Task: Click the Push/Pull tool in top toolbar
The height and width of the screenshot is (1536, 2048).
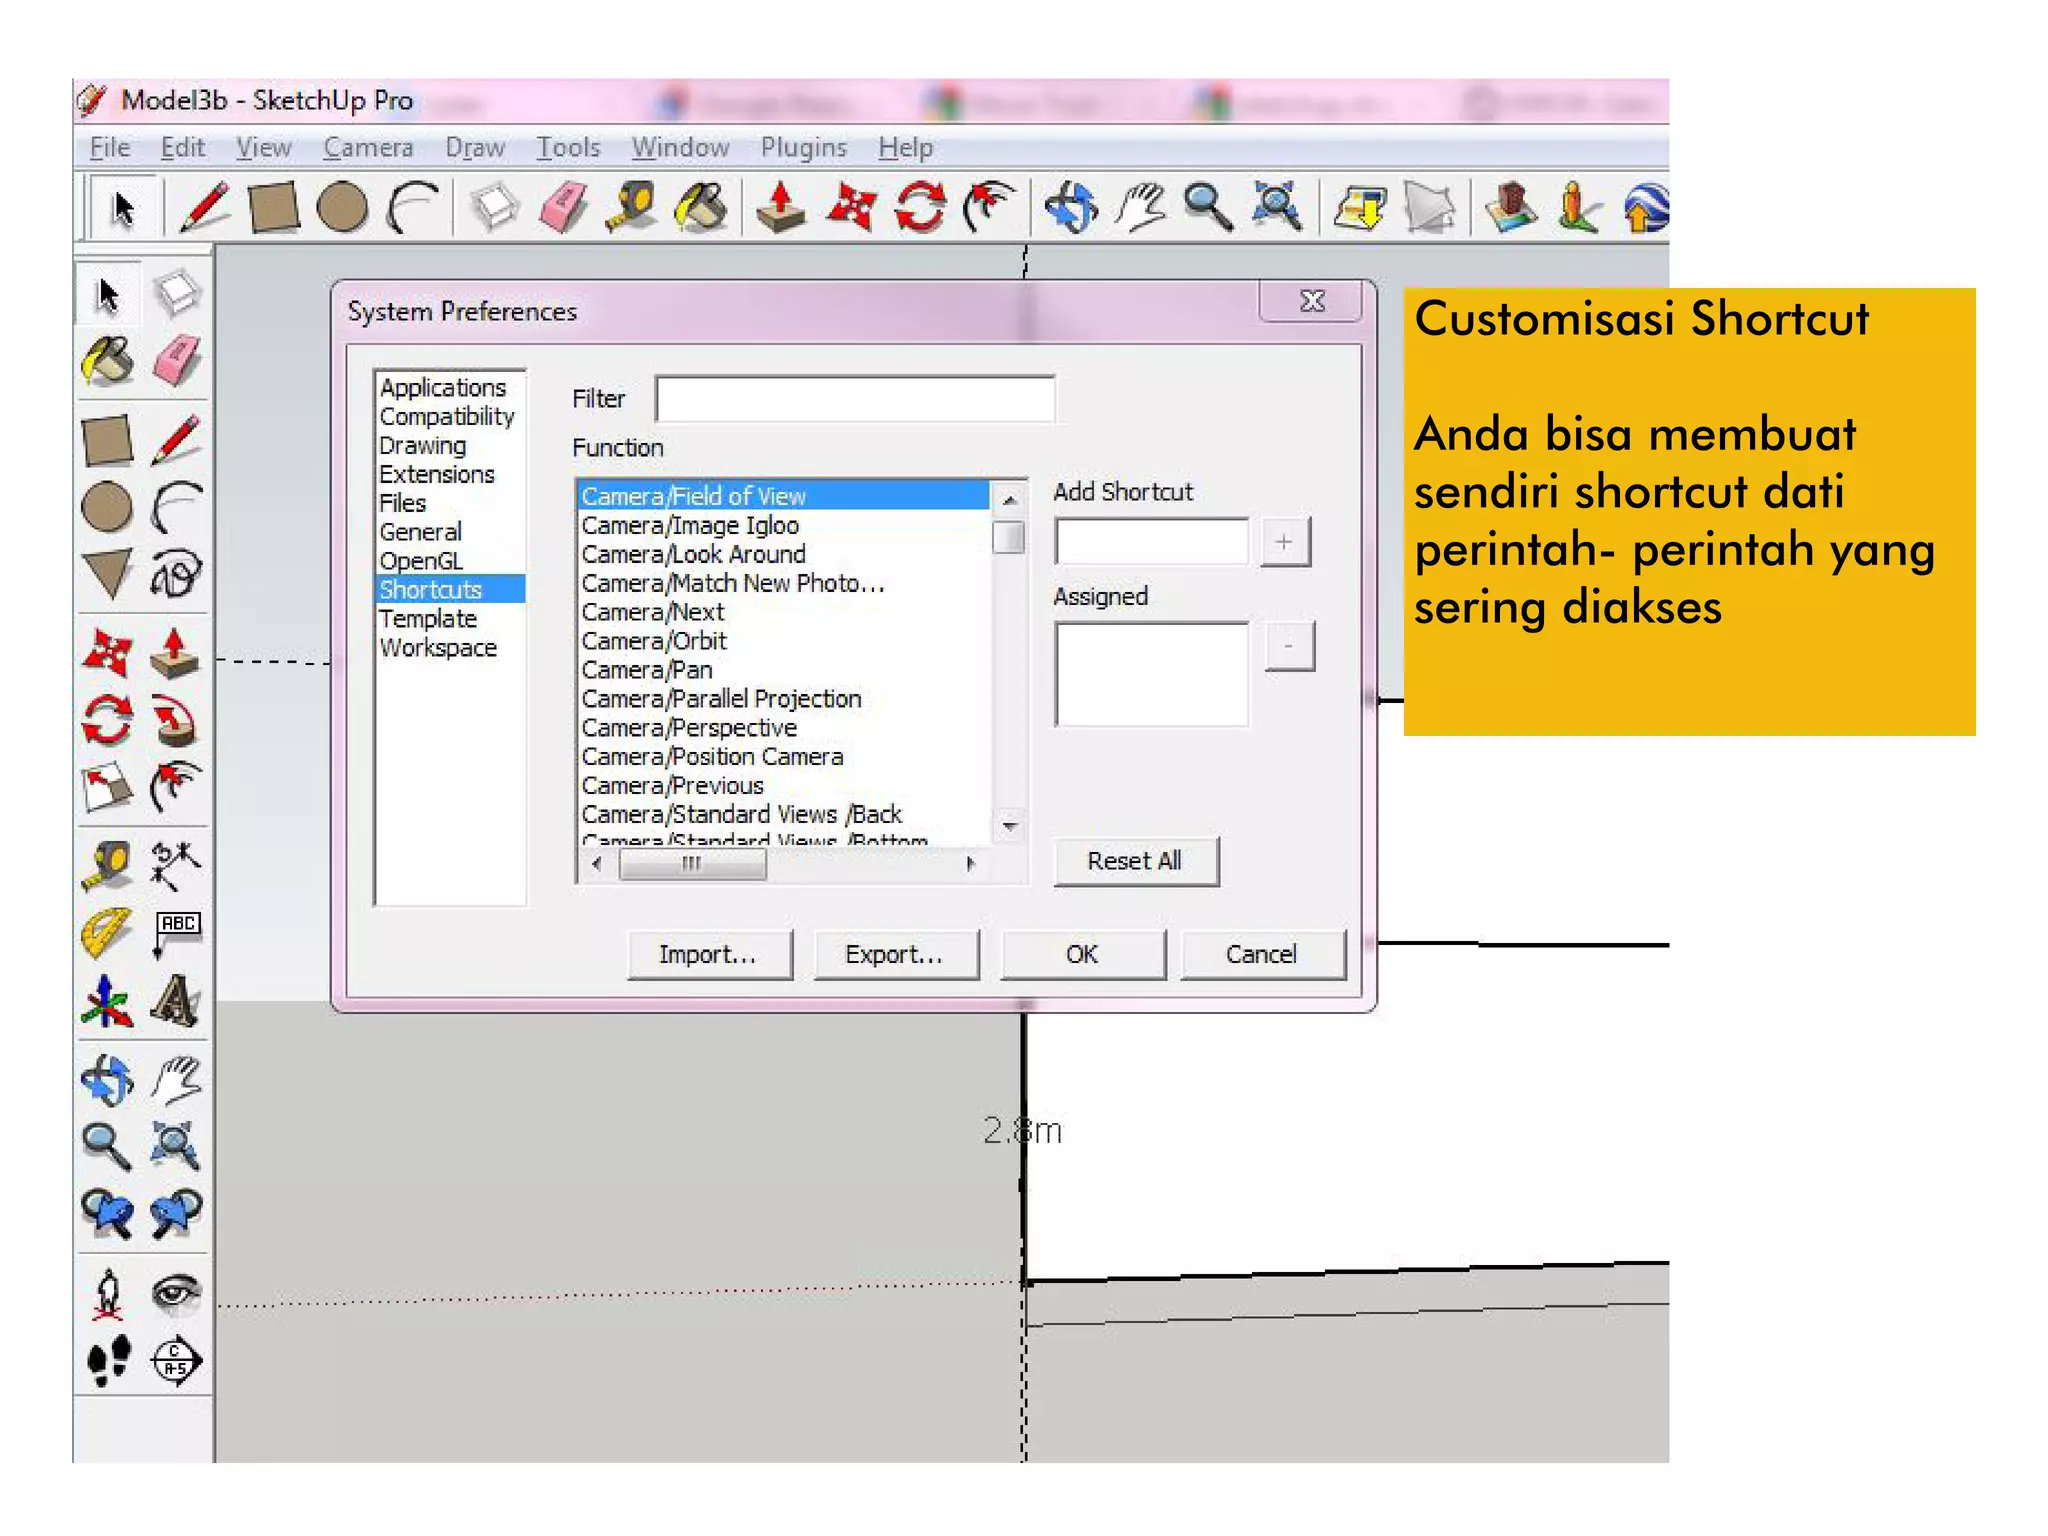Action: [780, 208]
